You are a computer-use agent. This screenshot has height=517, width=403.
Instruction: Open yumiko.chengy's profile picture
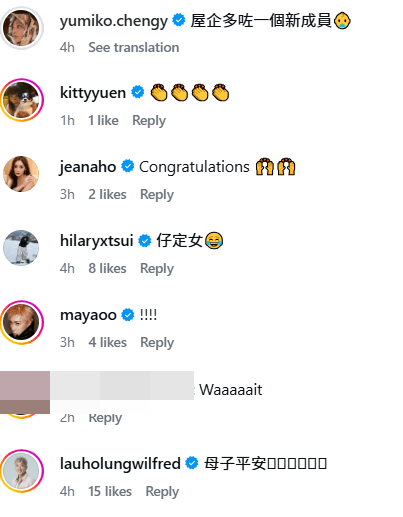(21, 28)
